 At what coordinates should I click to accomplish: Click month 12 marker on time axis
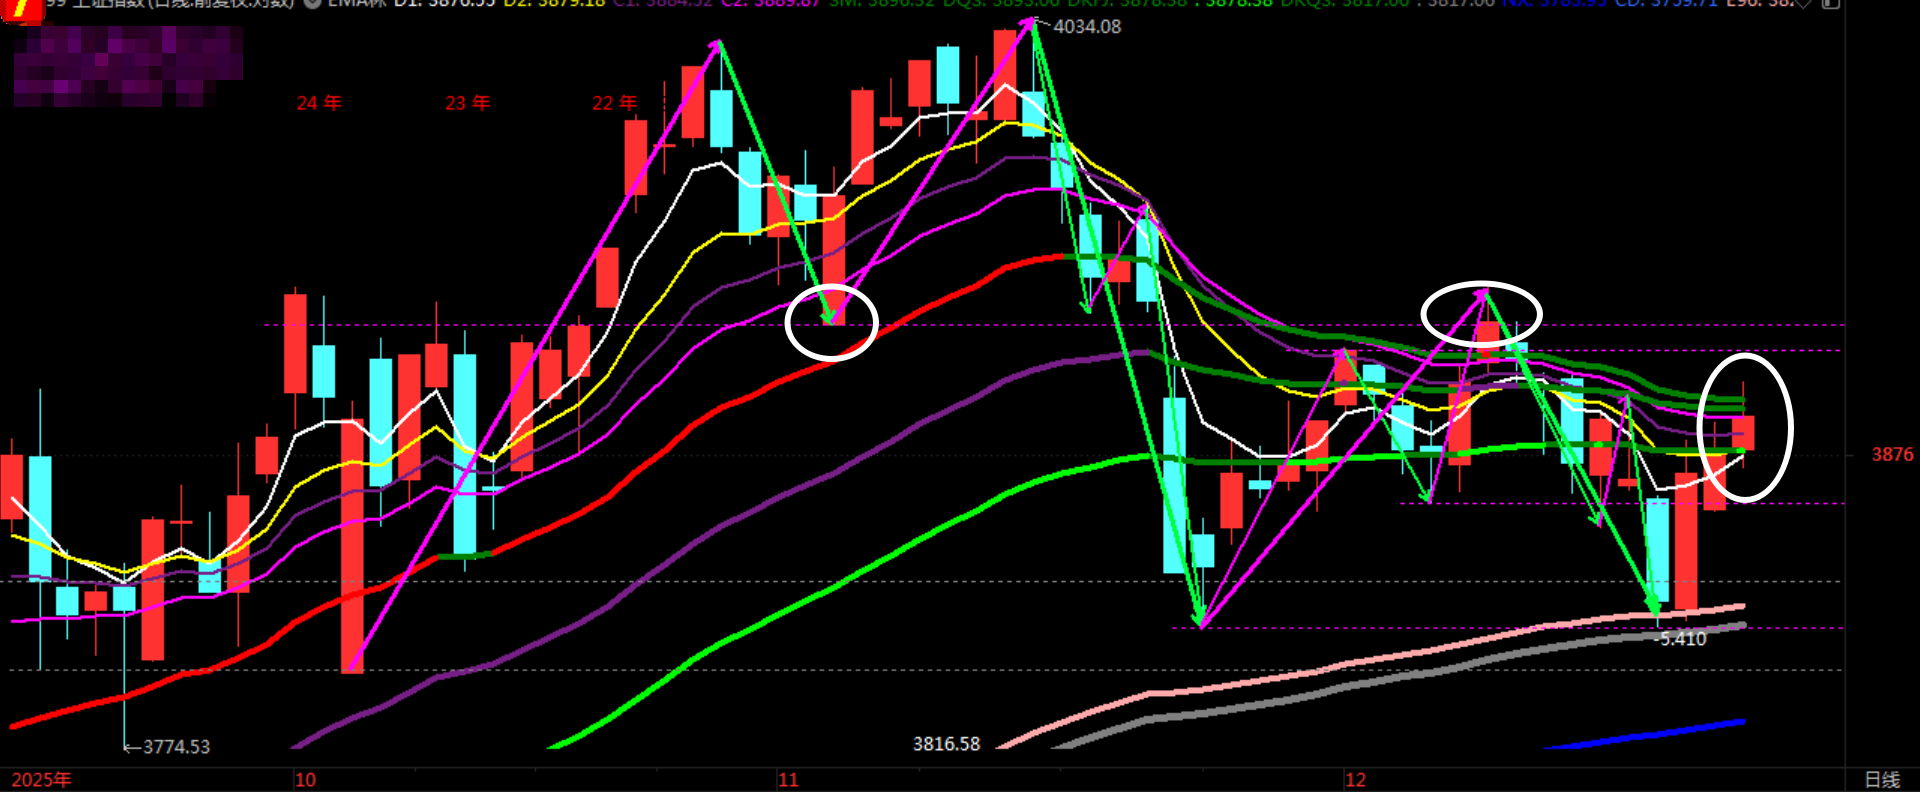click(x=1355, y=780)
